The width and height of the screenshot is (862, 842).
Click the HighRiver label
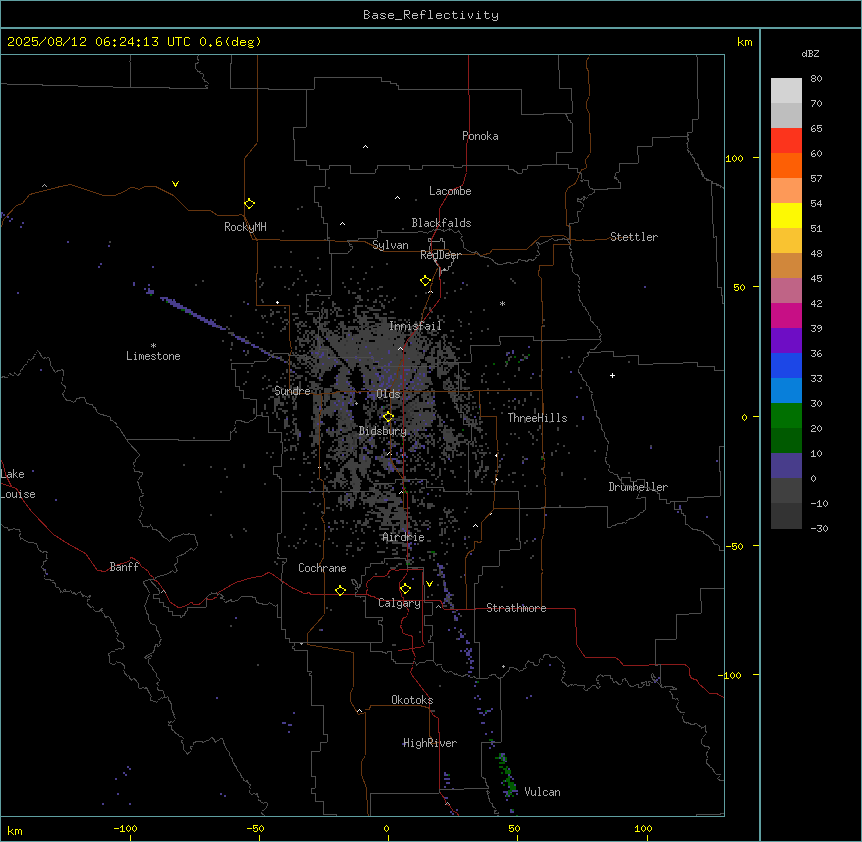pos(429,743)
